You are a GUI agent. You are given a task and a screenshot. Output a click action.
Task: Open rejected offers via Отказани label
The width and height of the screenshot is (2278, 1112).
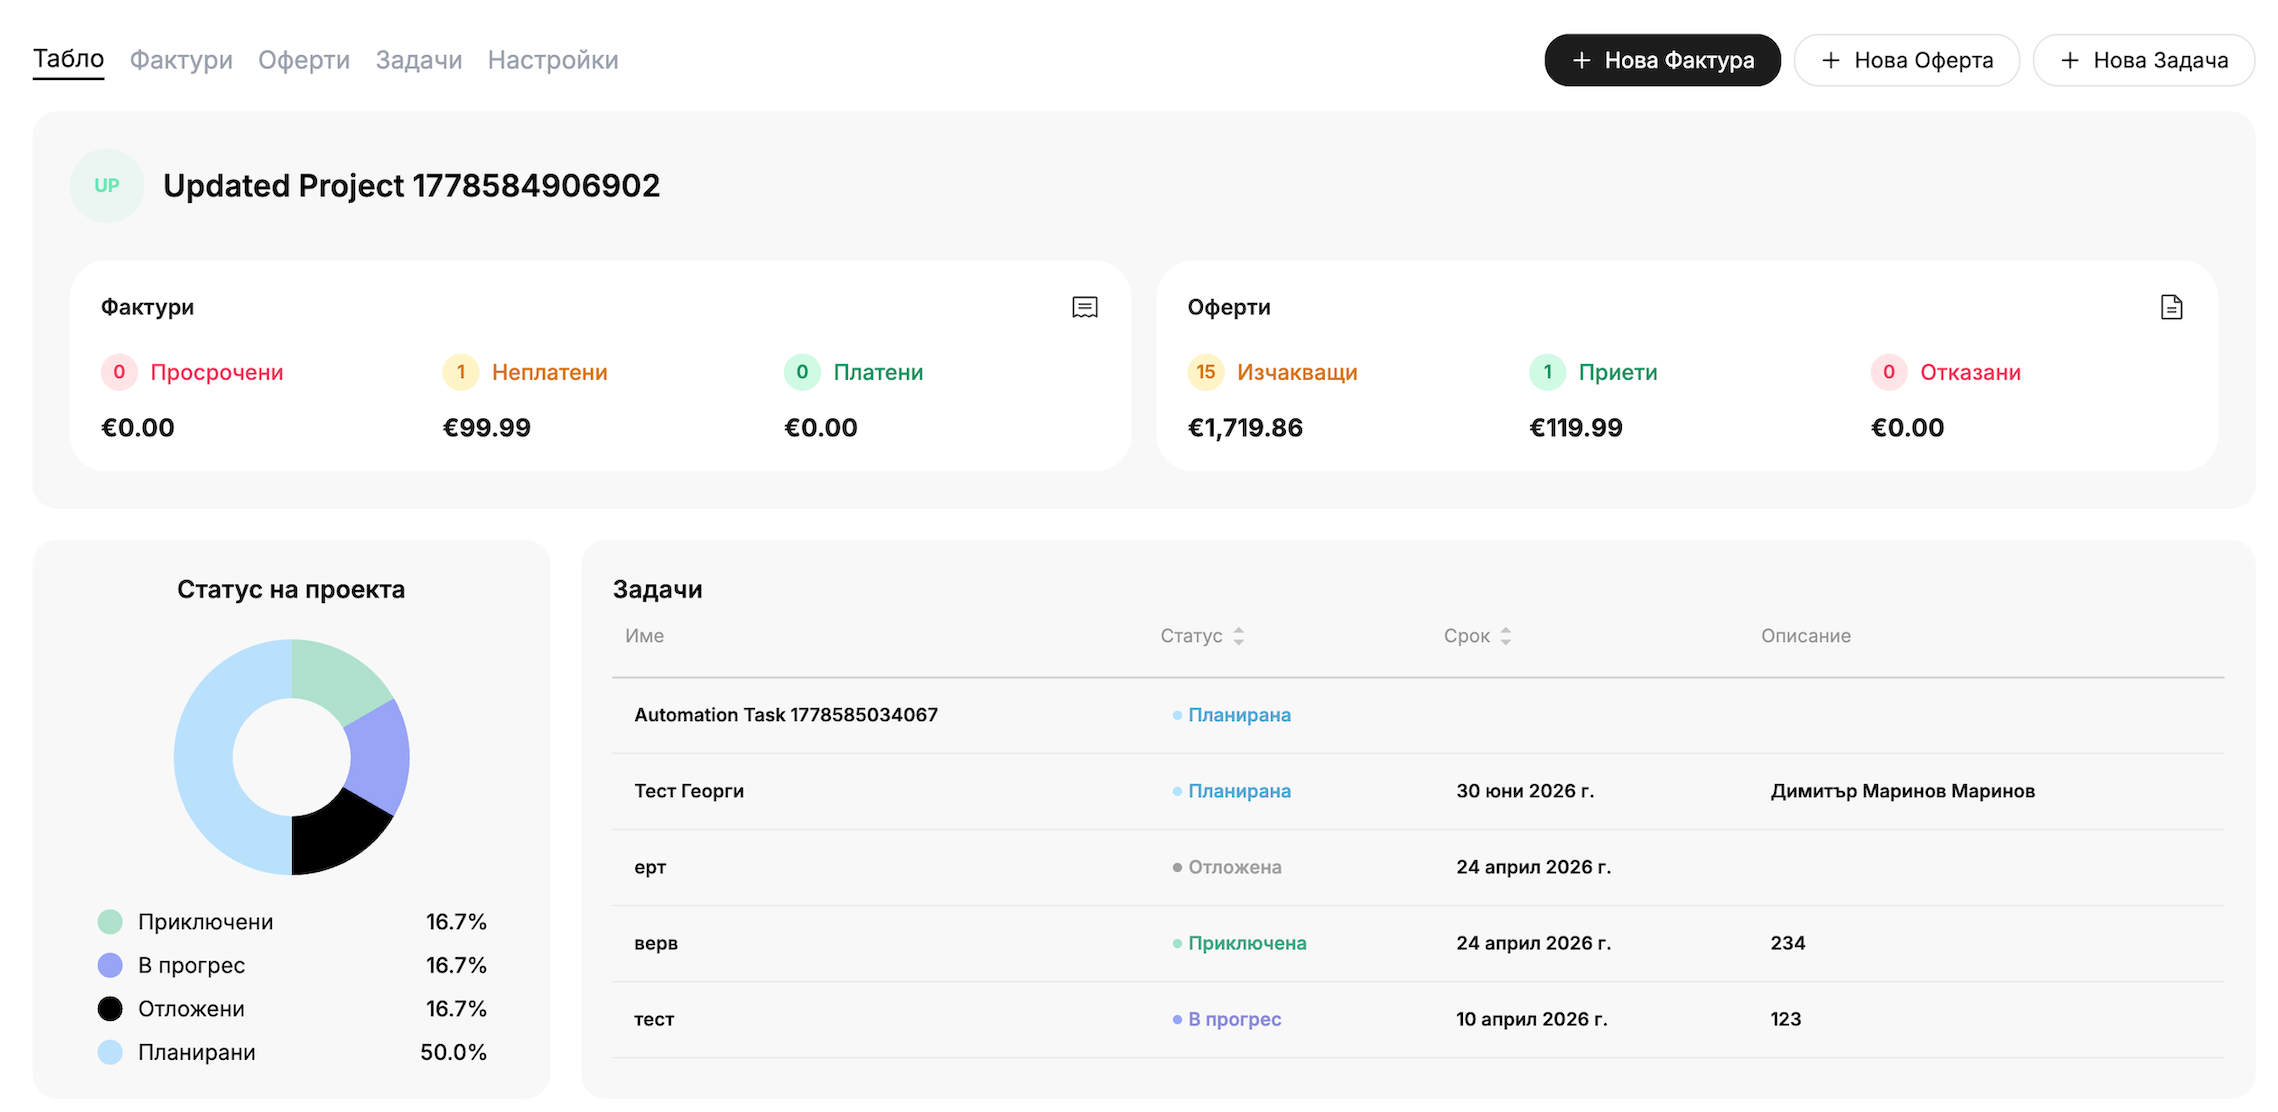pos(1970,372)
